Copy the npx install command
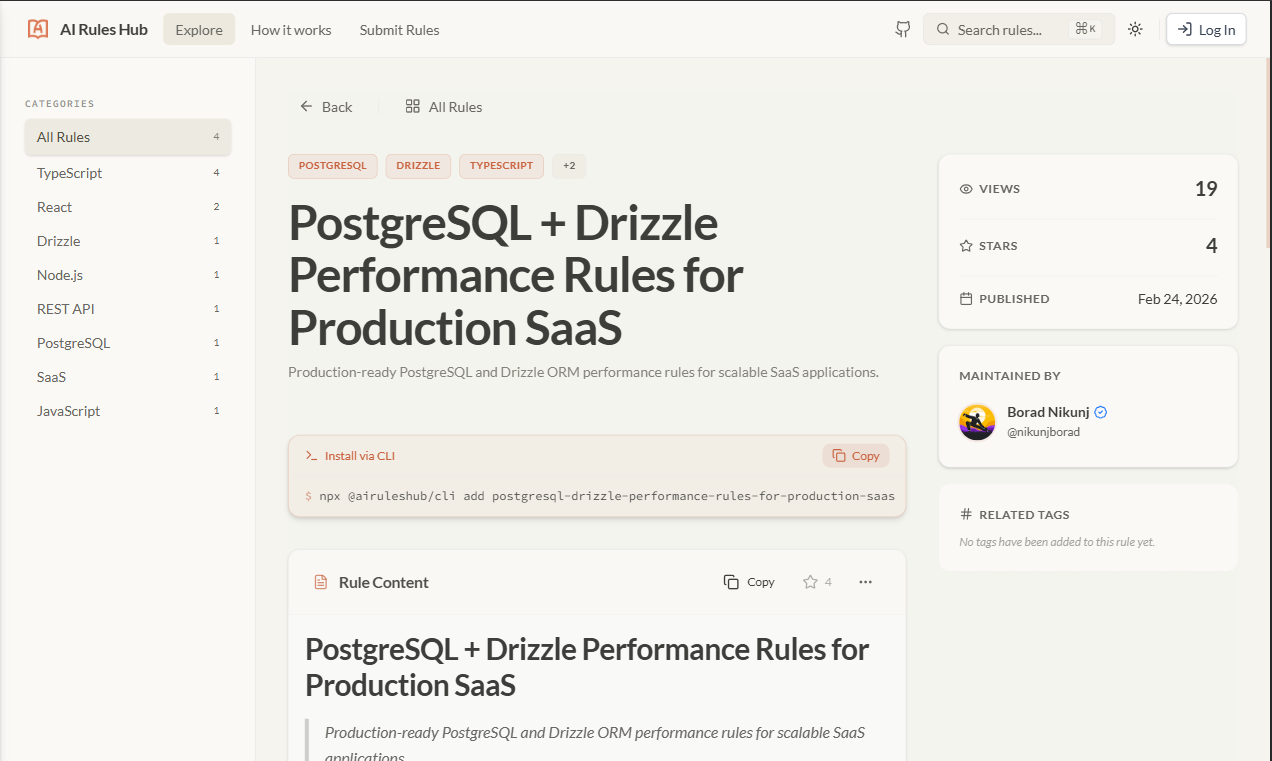 click(855, 455)
